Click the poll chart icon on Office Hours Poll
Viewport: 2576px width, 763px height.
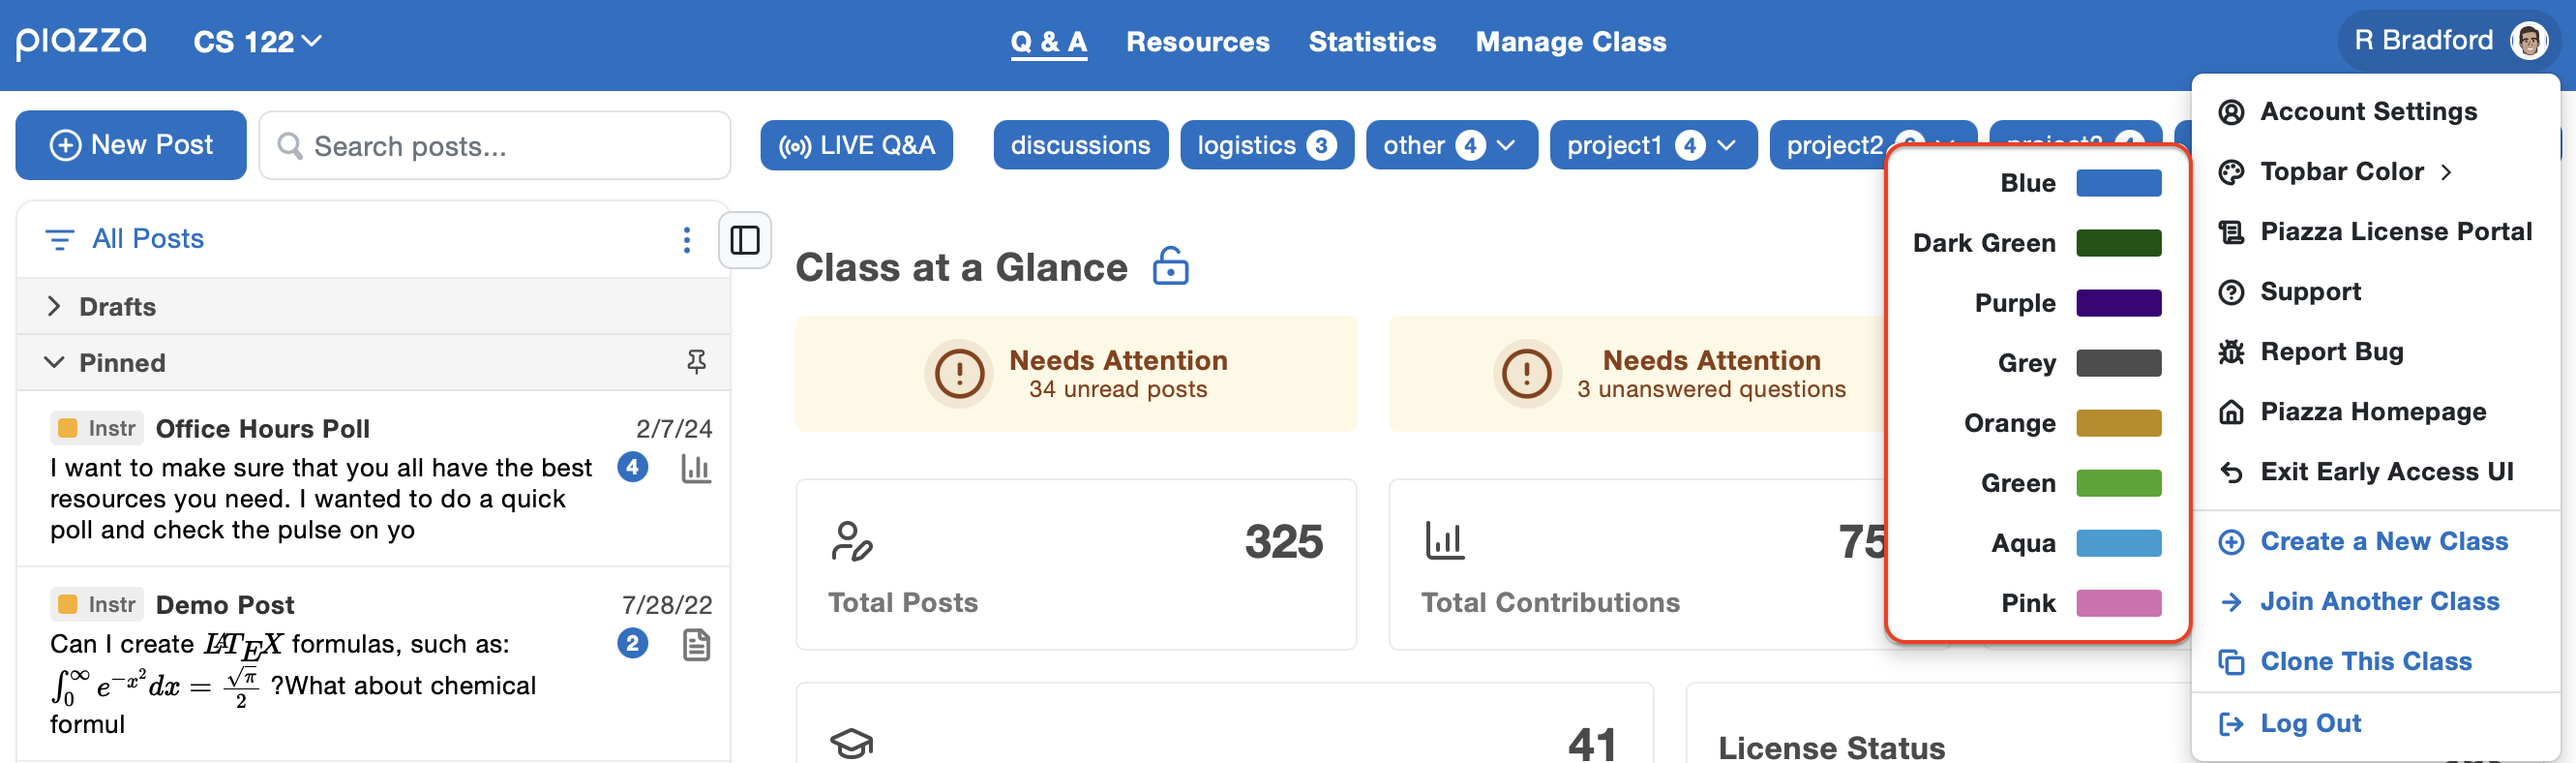point(696,468)
